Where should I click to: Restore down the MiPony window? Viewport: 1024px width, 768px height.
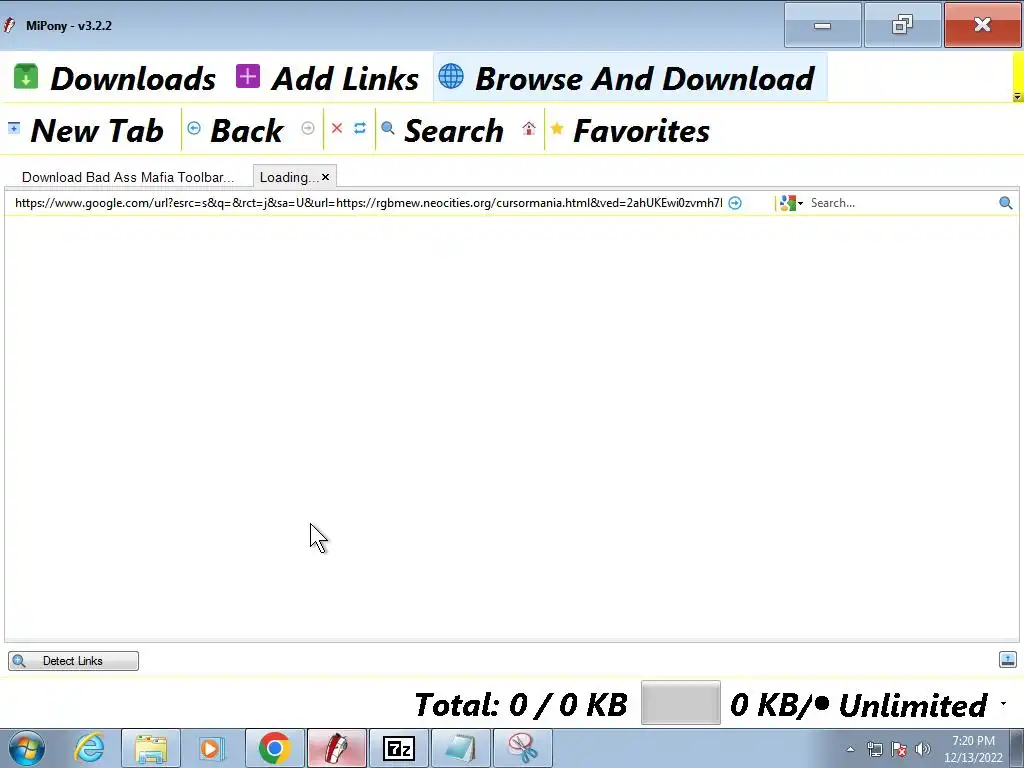903,25
